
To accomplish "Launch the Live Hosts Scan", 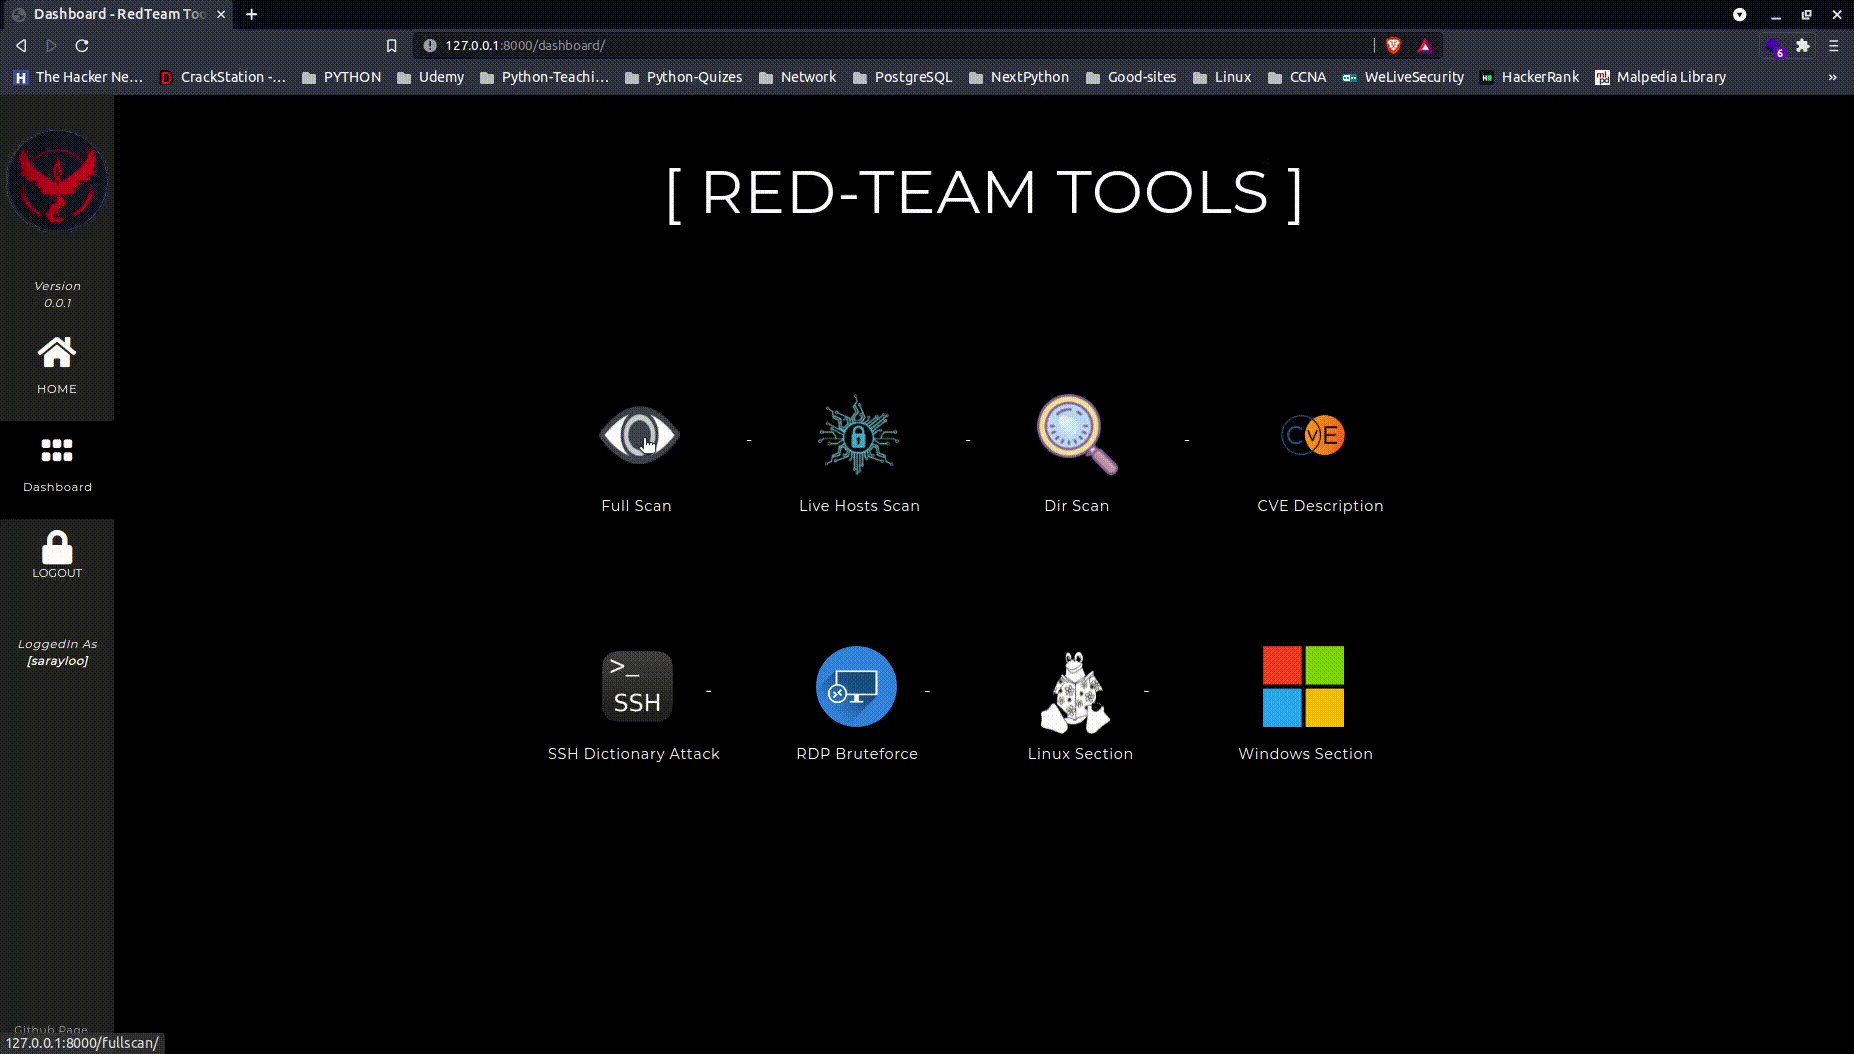I will point(857,435).
